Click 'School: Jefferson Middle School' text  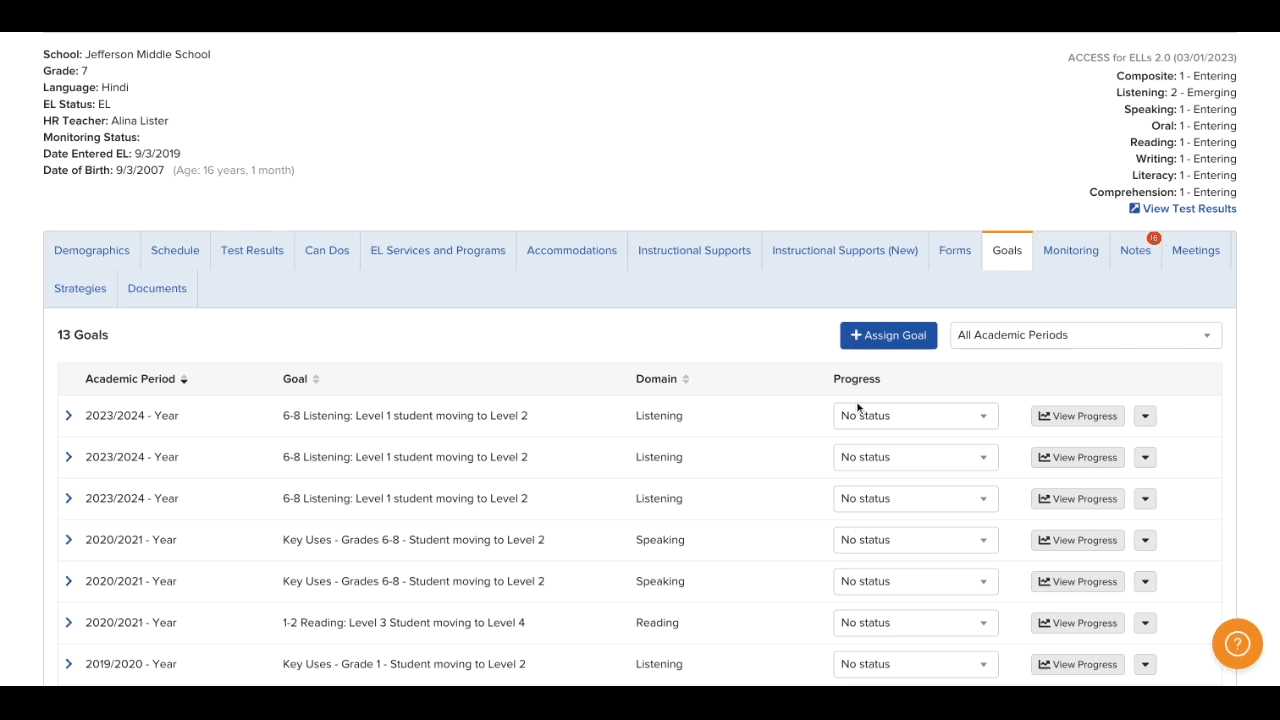pyautogui.click(x=127, y=54)
